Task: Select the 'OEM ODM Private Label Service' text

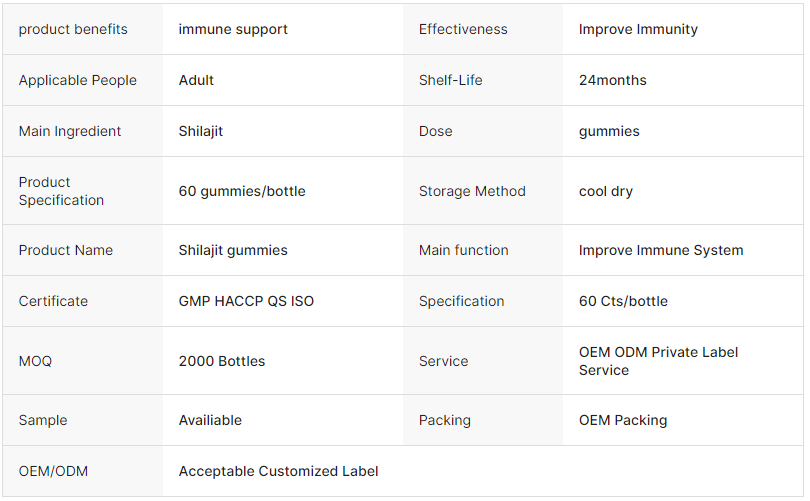Action: [658, 361]
